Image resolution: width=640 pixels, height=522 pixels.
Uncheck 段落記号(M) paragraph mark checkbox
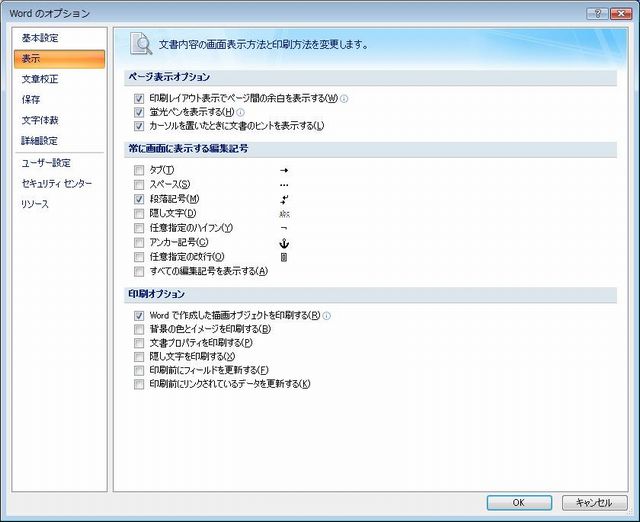pos(139,199)
